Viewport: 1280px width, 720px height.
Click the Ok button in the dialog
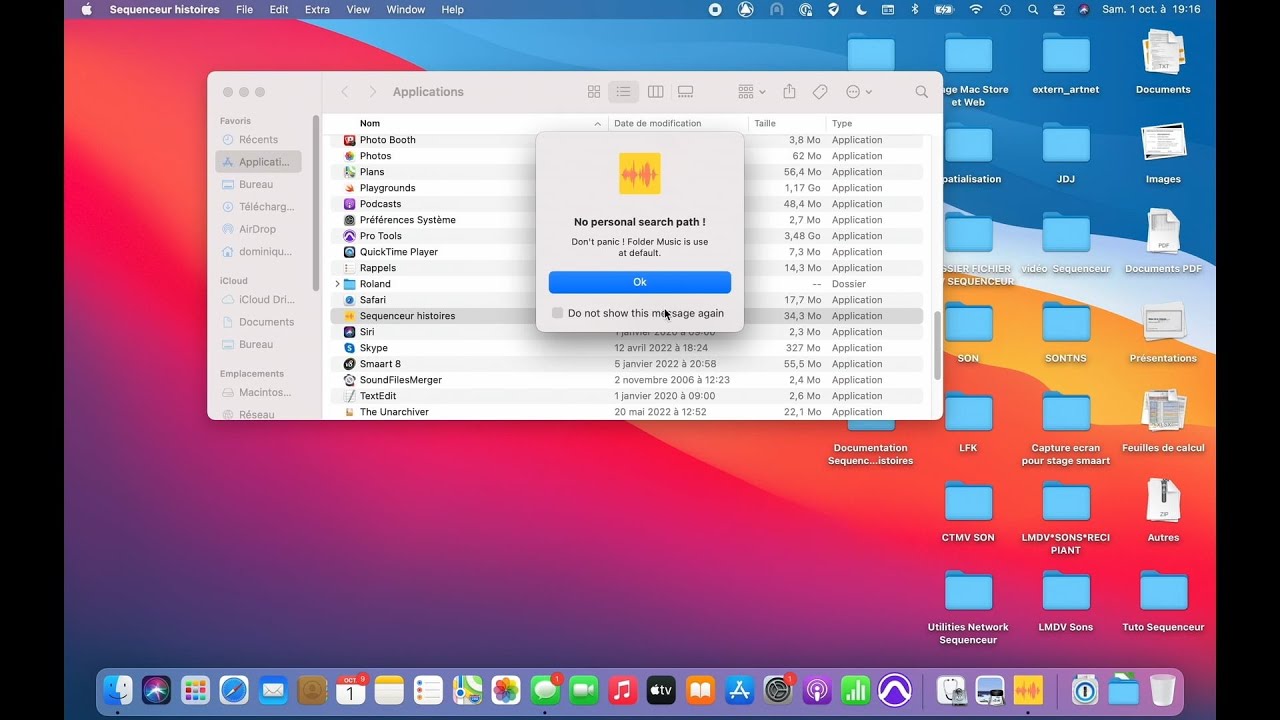pos(639,282)
